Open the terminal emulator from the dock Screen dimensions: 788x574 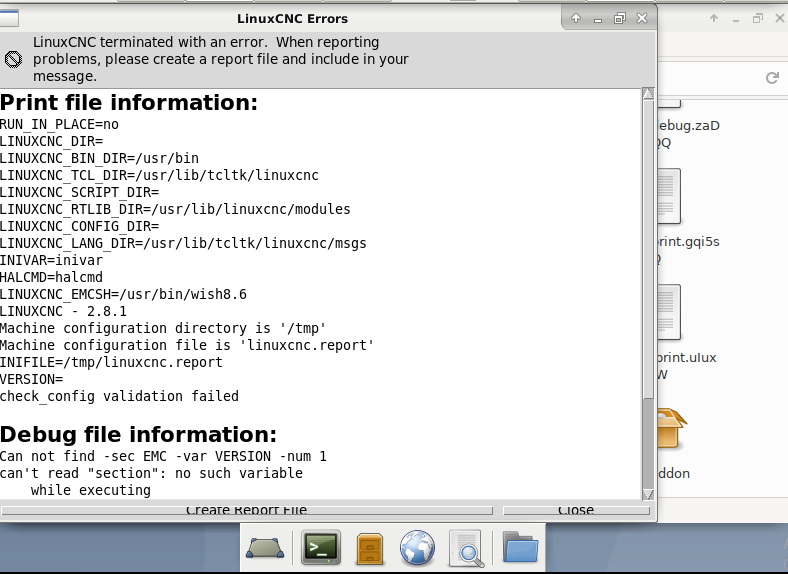pyautogui.click(x=321, y=547)
